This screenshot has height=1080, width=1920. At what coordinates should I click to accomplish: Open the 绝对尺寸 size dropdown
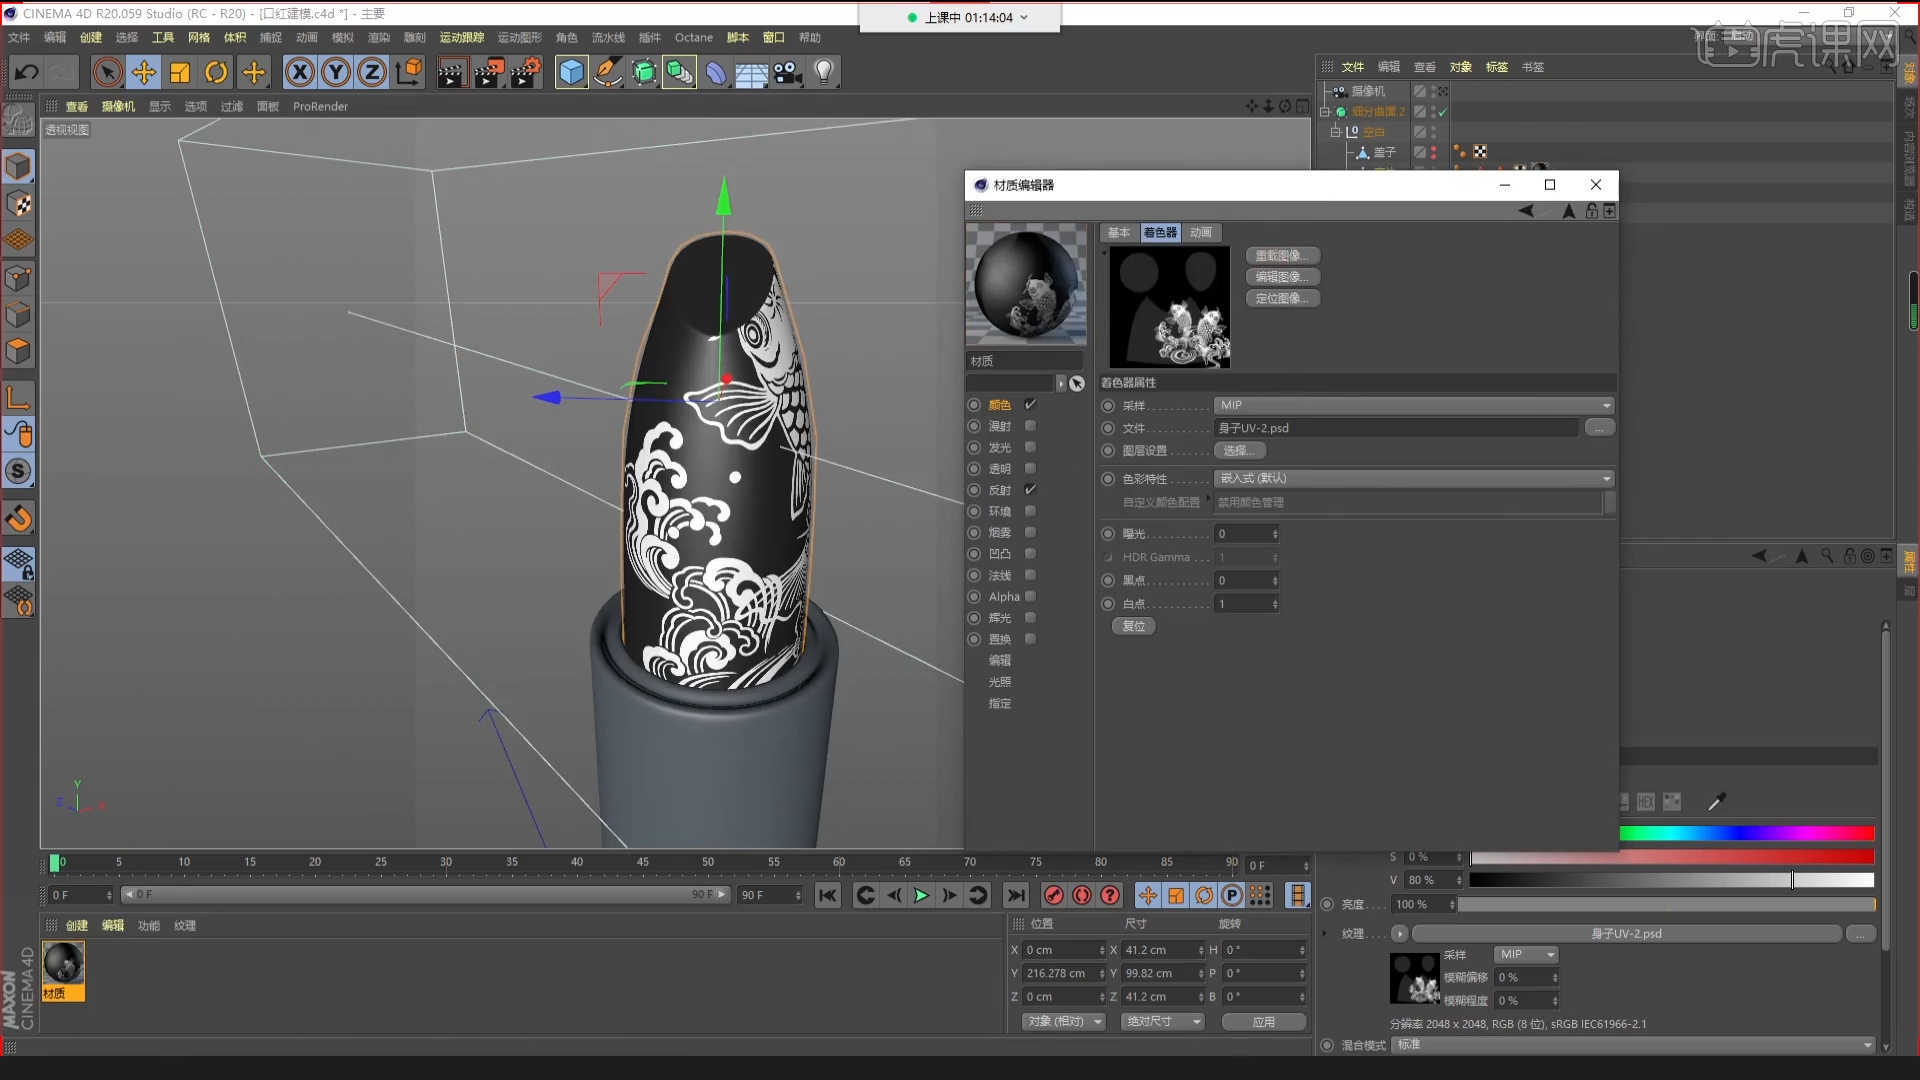tap(1163, 1021)
